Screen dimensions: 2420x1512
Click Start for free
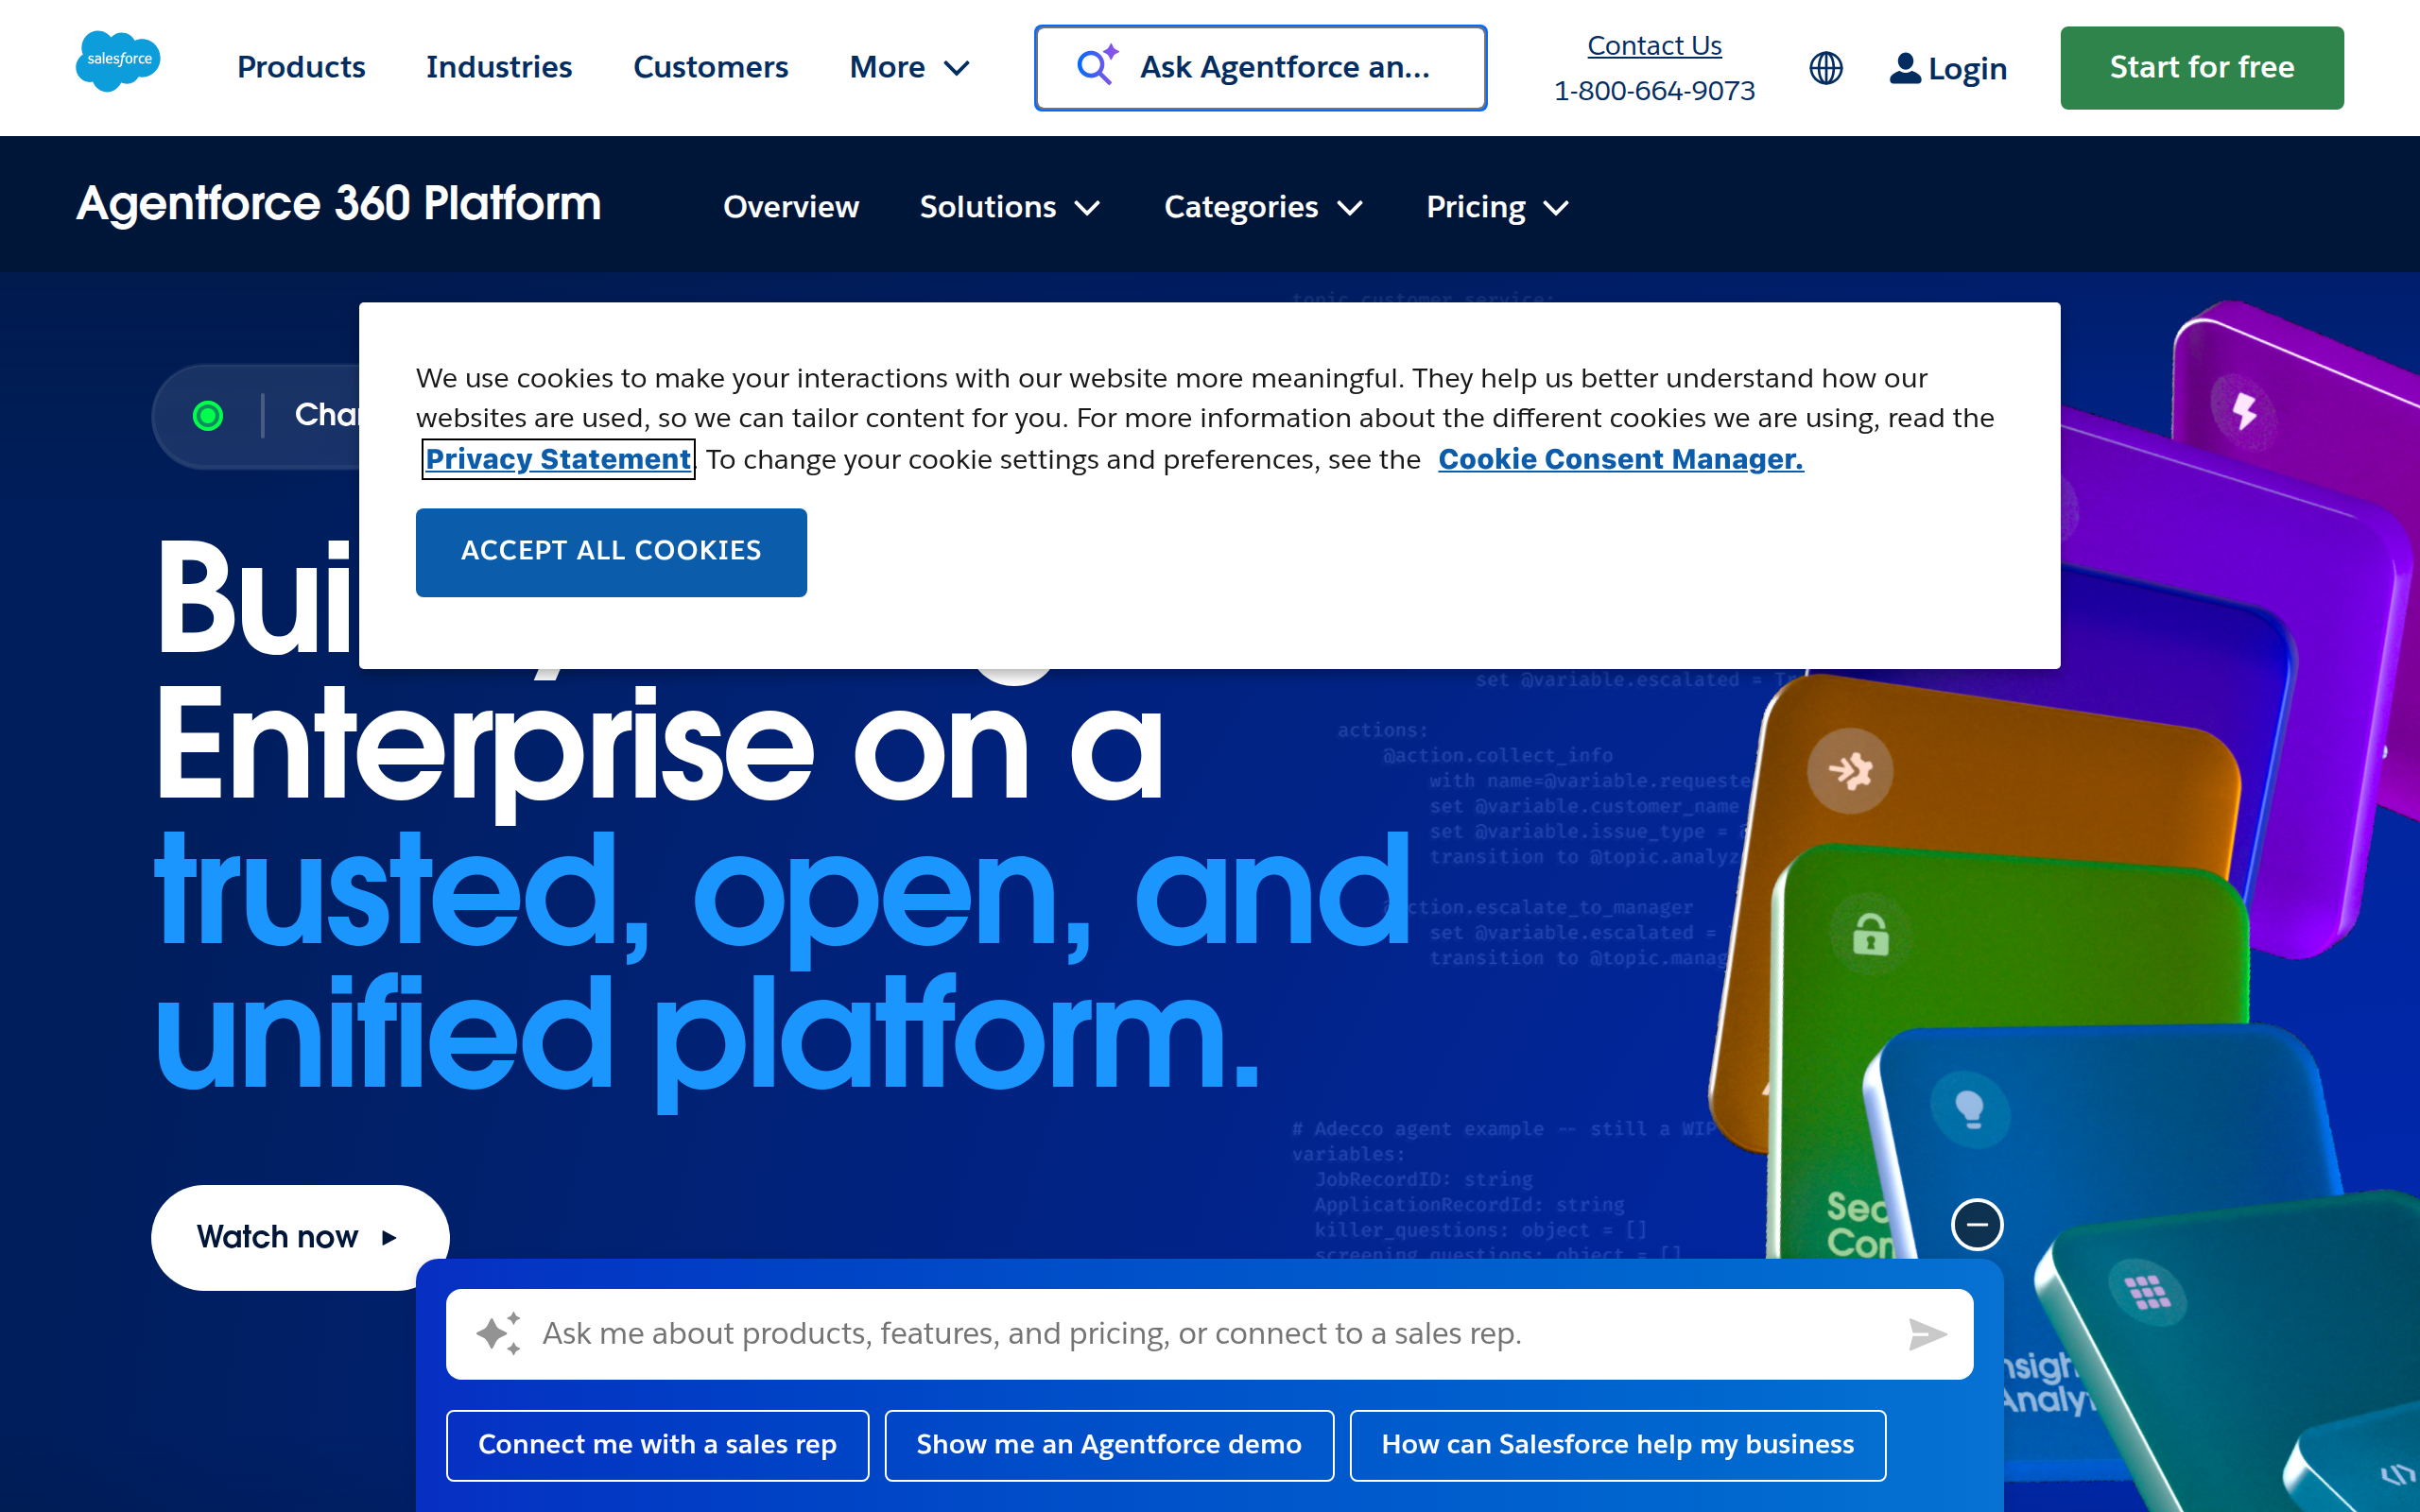point(2201,67)
